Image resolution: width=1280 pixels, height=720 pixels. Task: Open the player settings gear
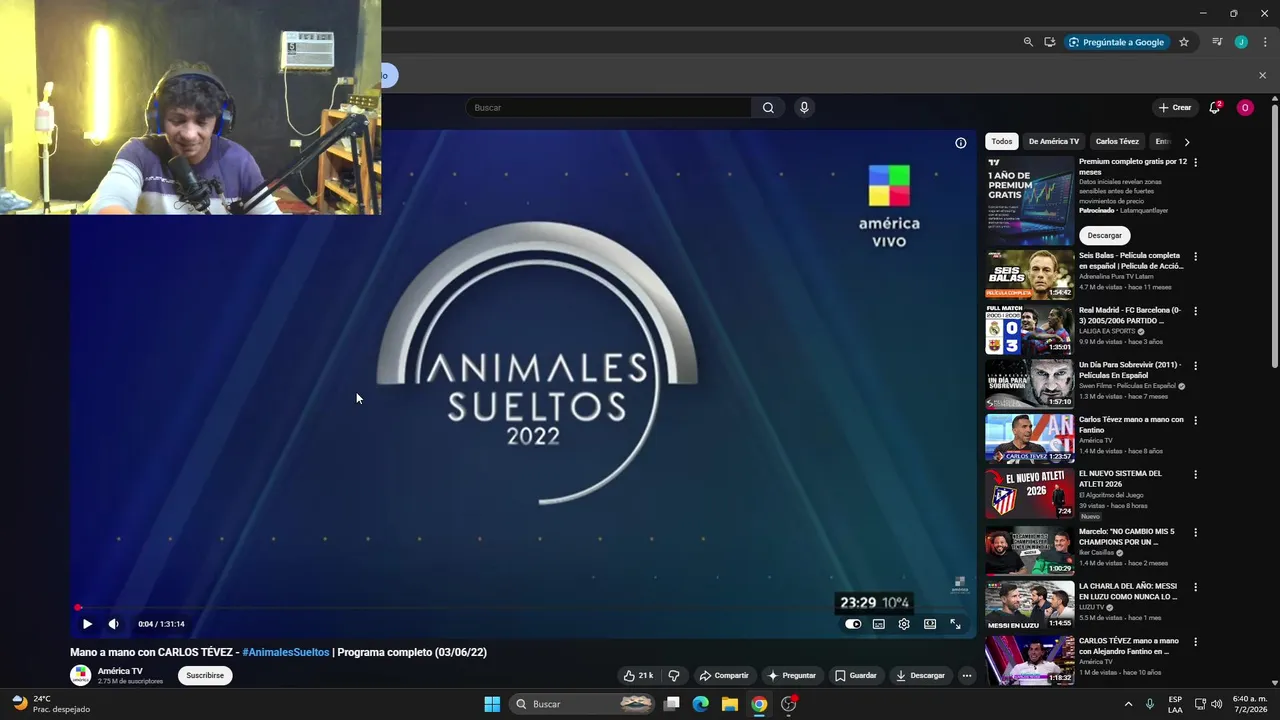pos(904,624)
